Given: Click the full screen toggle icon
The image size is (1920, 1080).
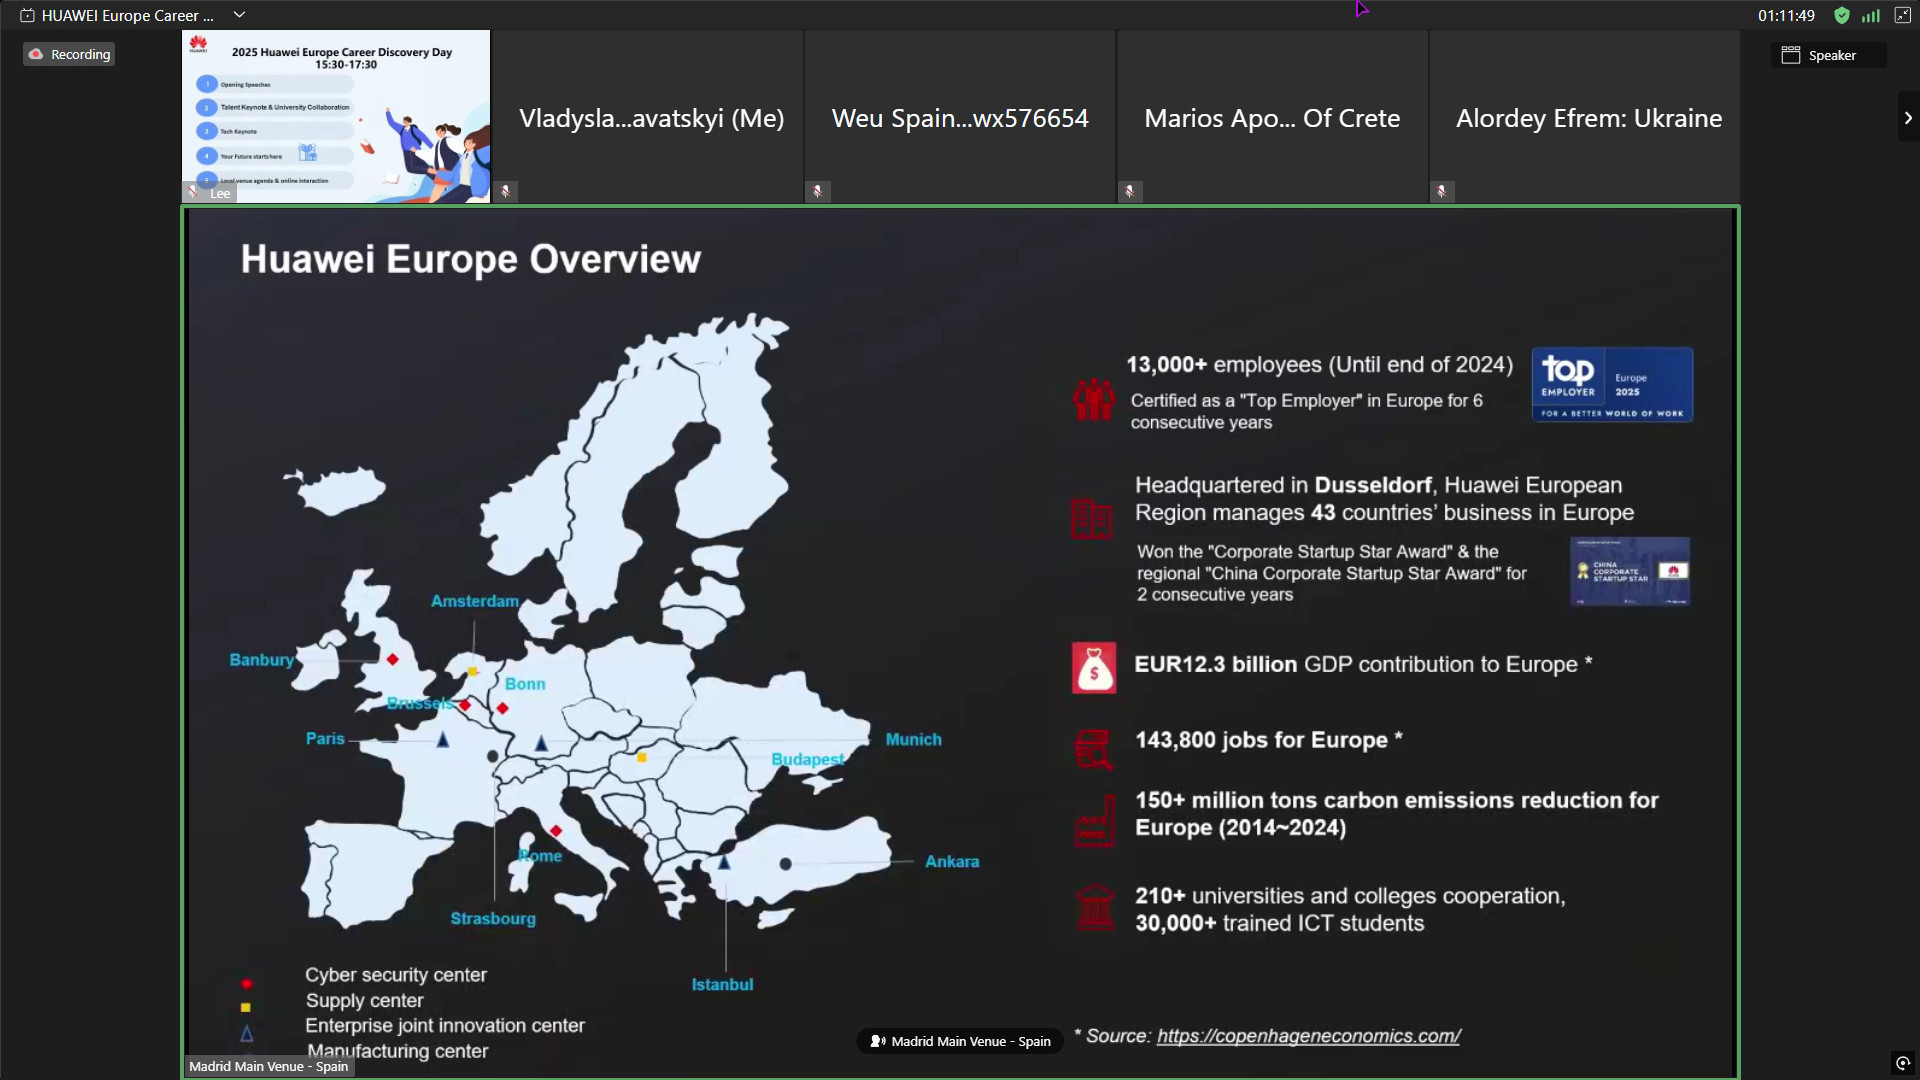Looking at the screenshot, I should click(1902, 15).
